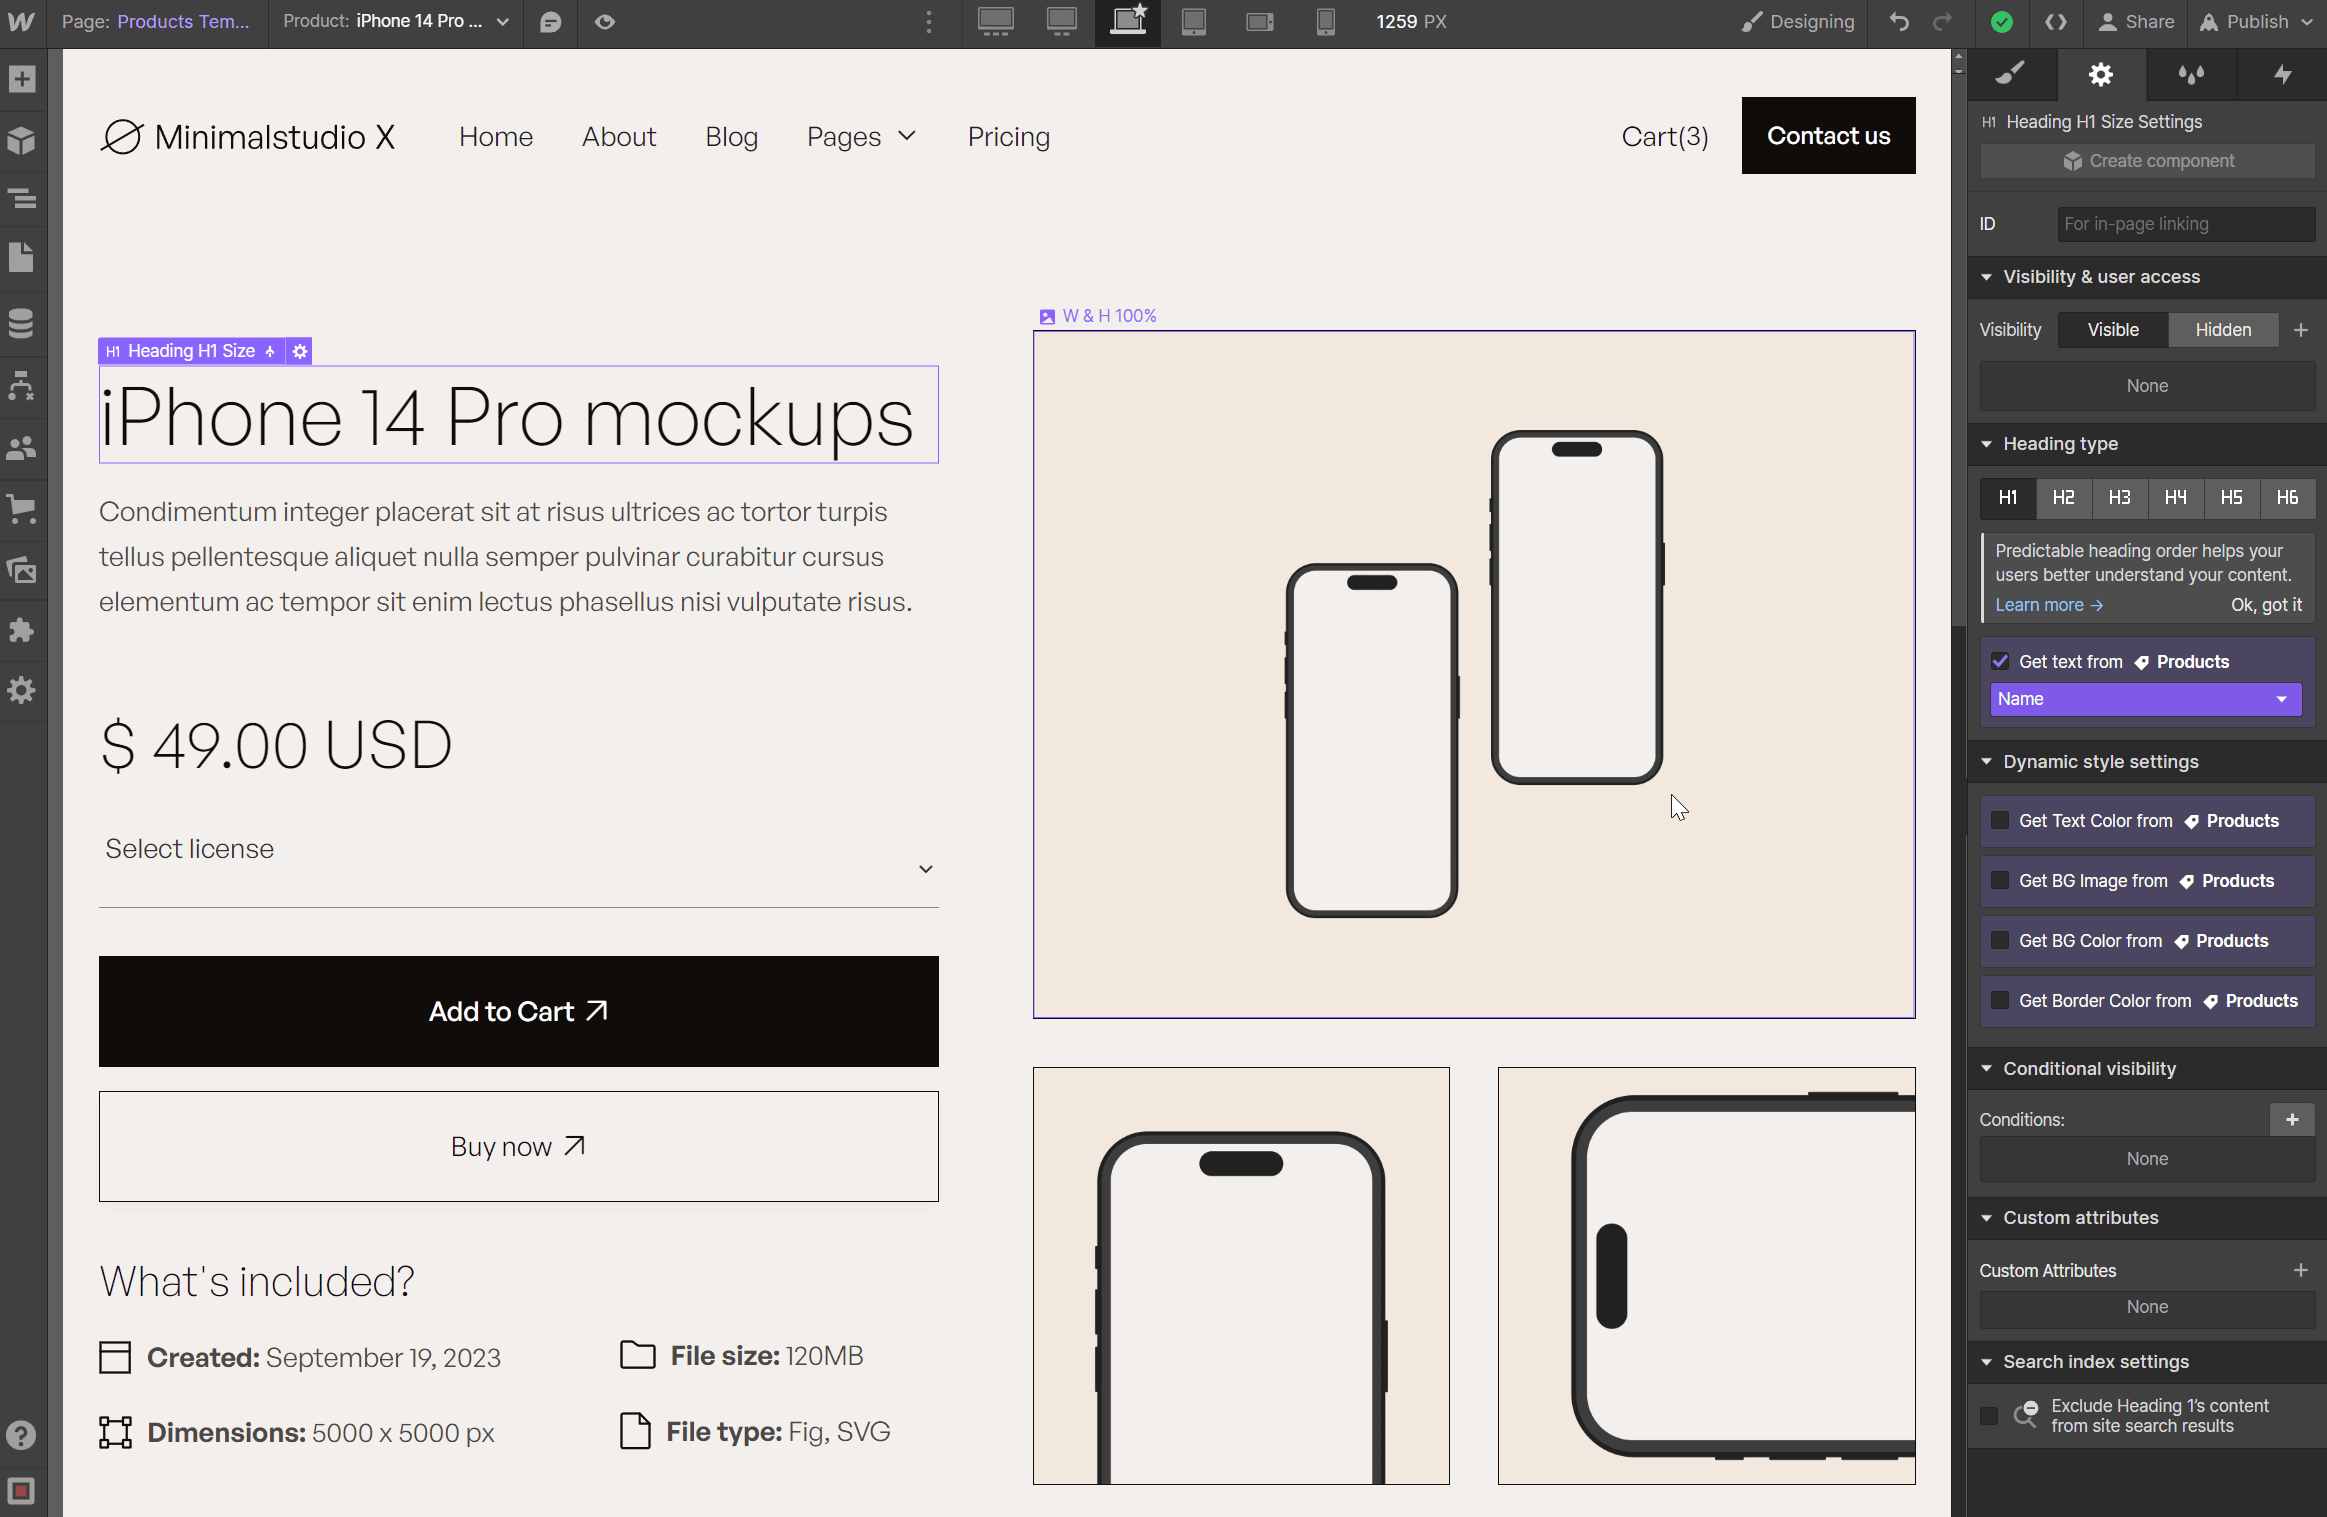
Task: Open the Add Elements panel
Action: [21, 79]
